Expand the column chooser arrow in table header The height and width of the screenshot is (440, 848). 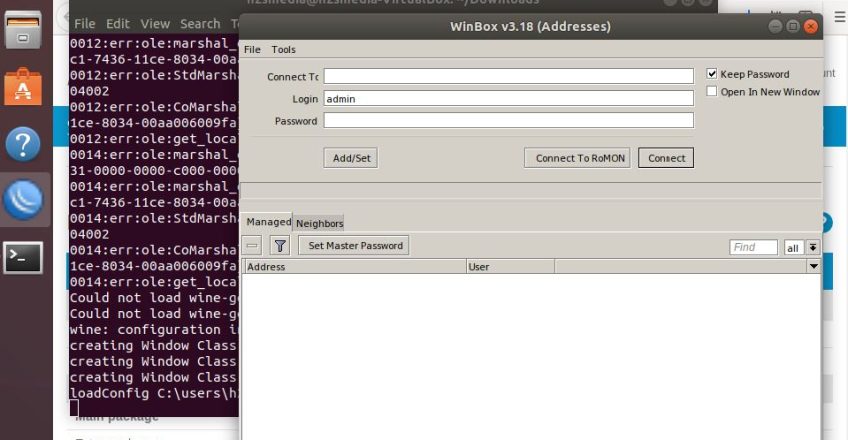(x=813, y=266)
